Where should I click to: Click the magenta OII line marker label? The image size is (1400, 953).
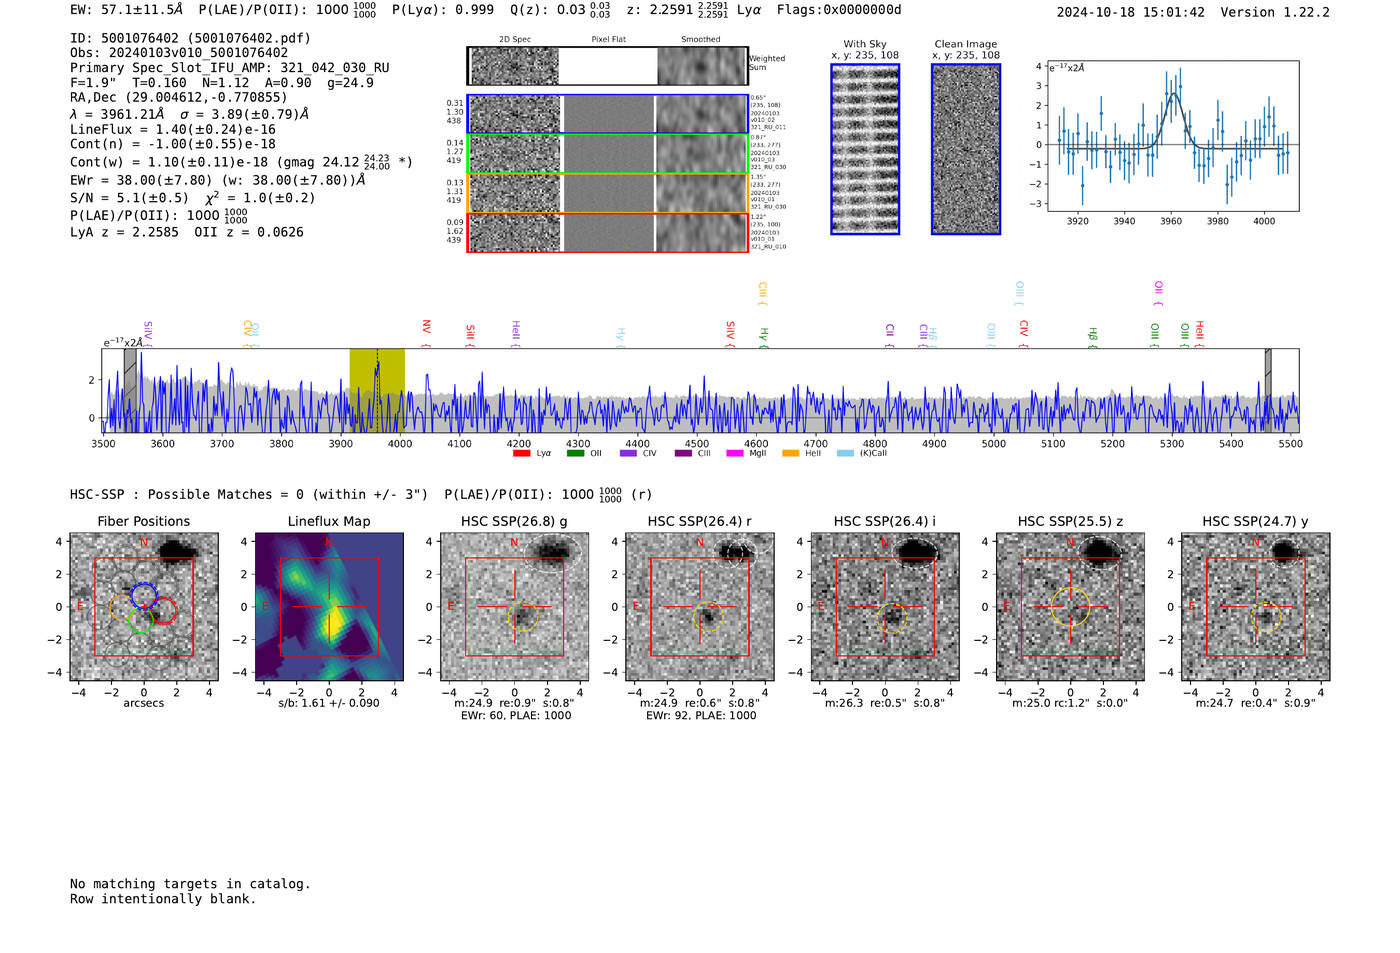click(x=1158, y=290)
